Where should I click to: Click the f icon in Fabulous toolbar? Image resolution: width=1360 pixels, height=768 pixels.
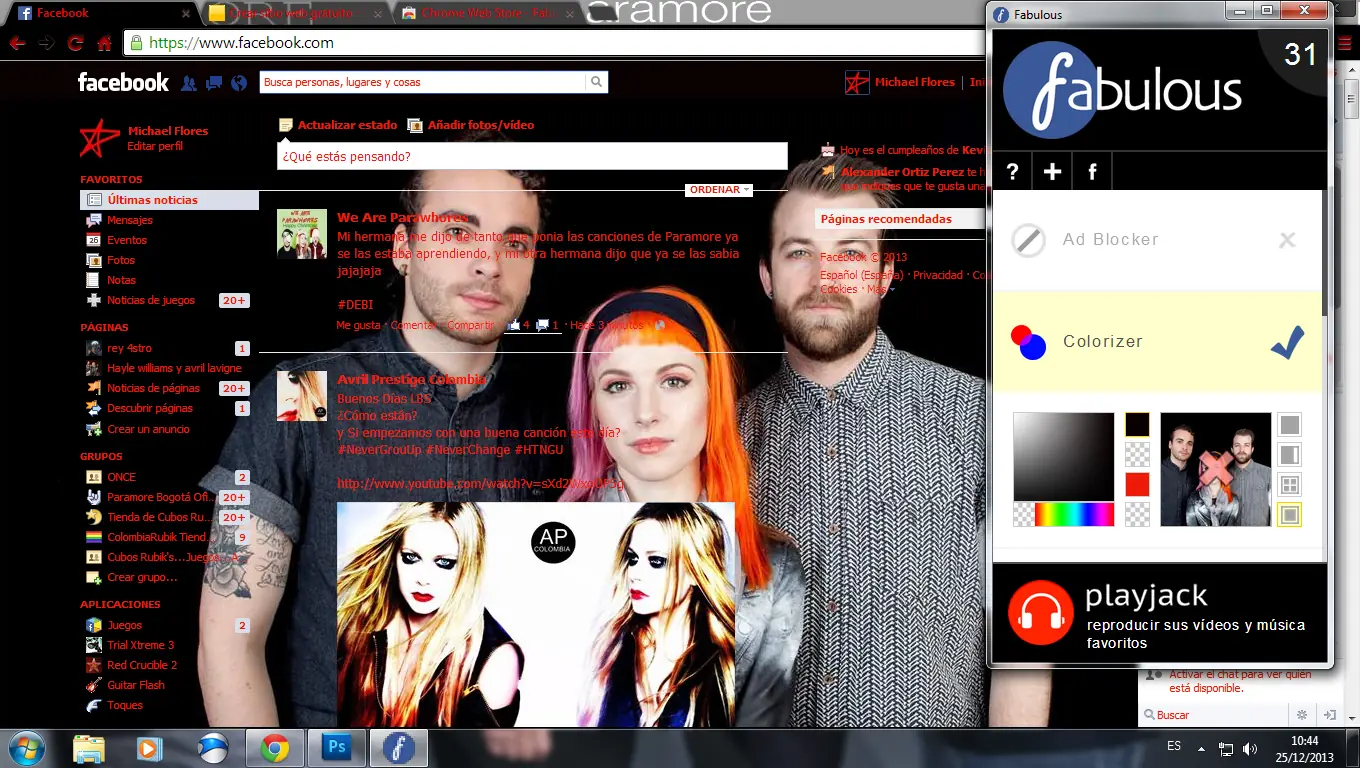pos(1092,172)
